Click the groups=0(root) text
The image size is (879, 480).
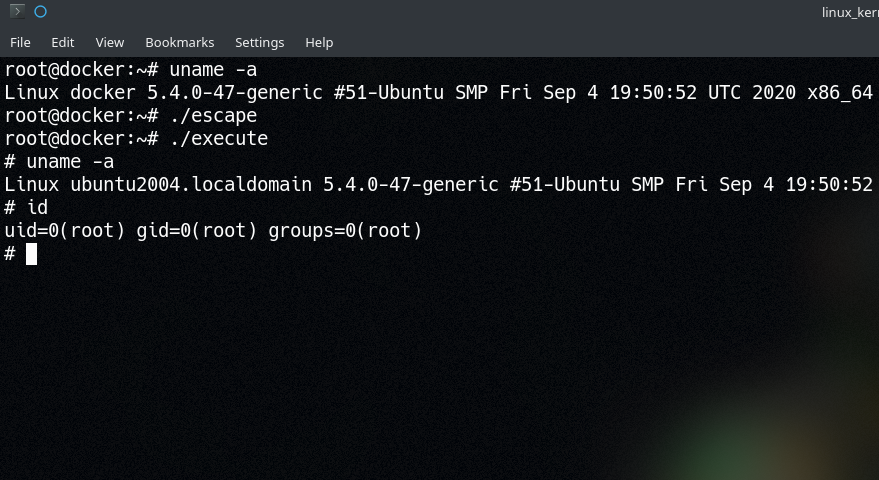(346, 231)
